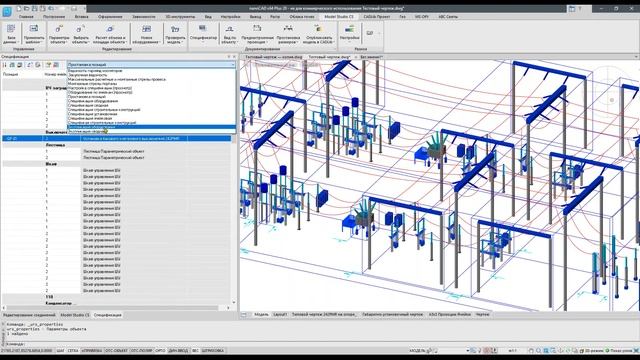640x360 pixels.
Task: Click Вид по объекту in ribbon
Action: coord(229,33)
